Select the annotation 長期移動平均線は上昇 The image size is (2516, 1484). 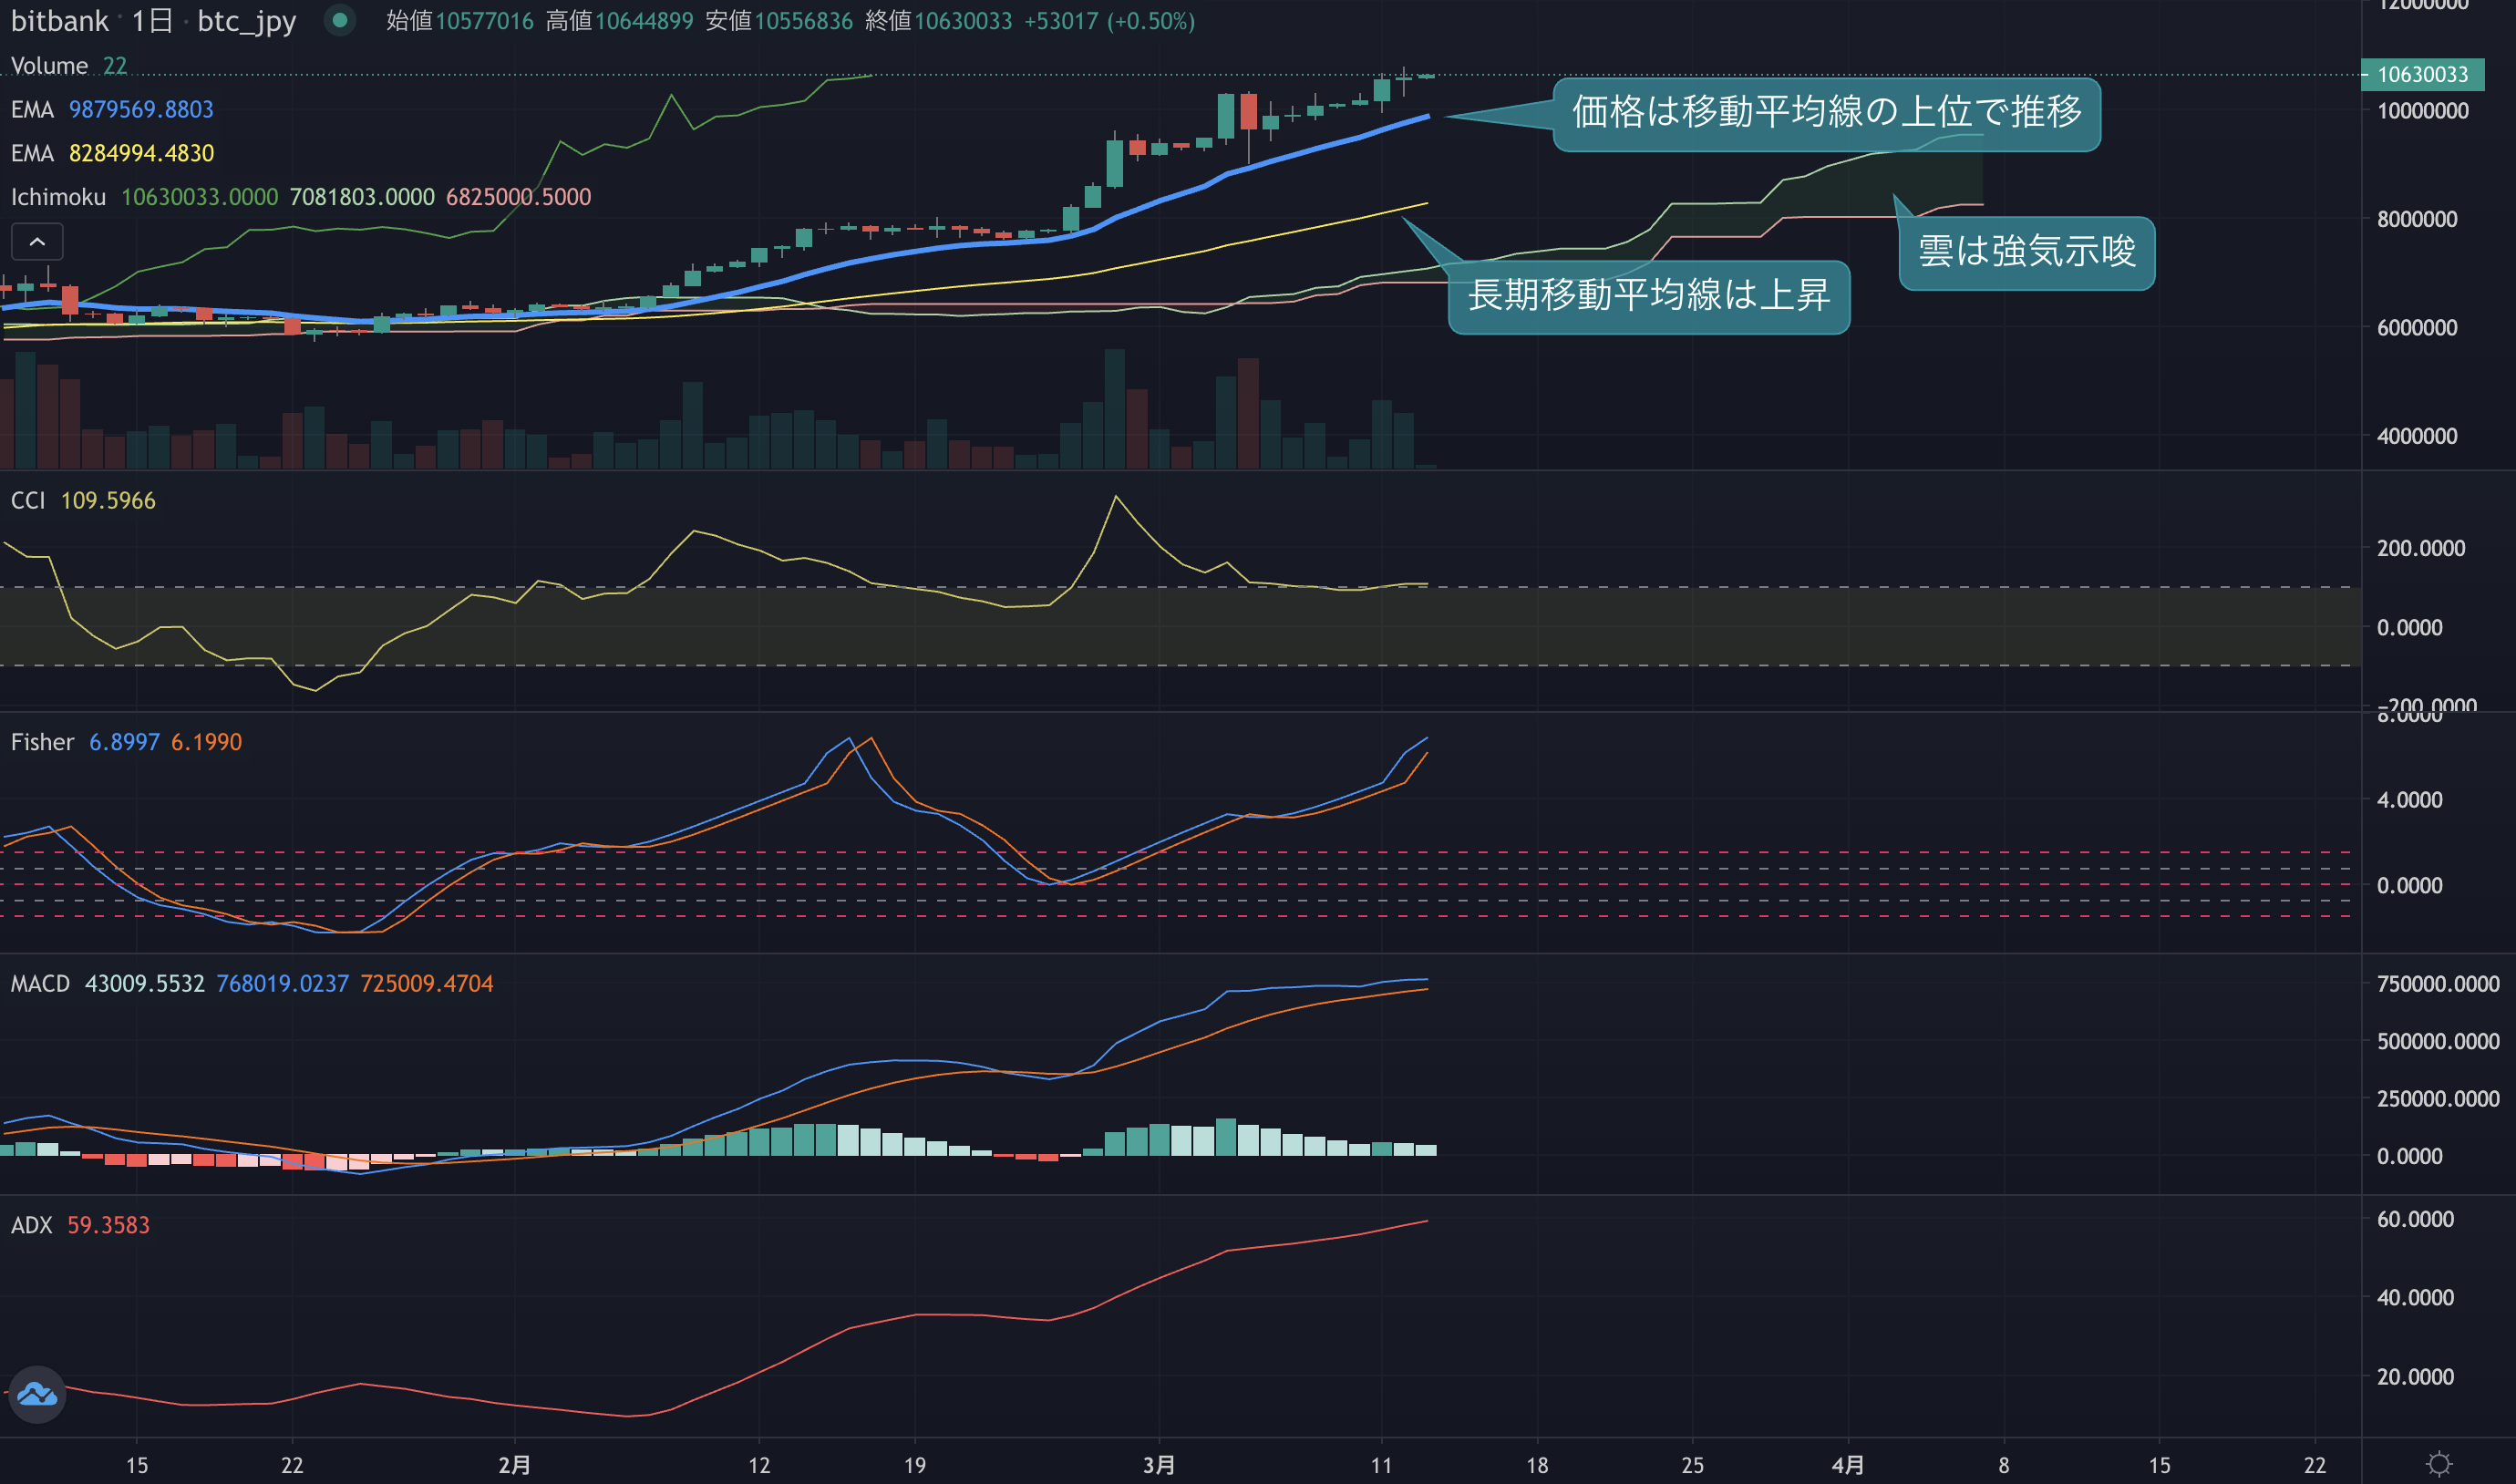click(1649, 296)
